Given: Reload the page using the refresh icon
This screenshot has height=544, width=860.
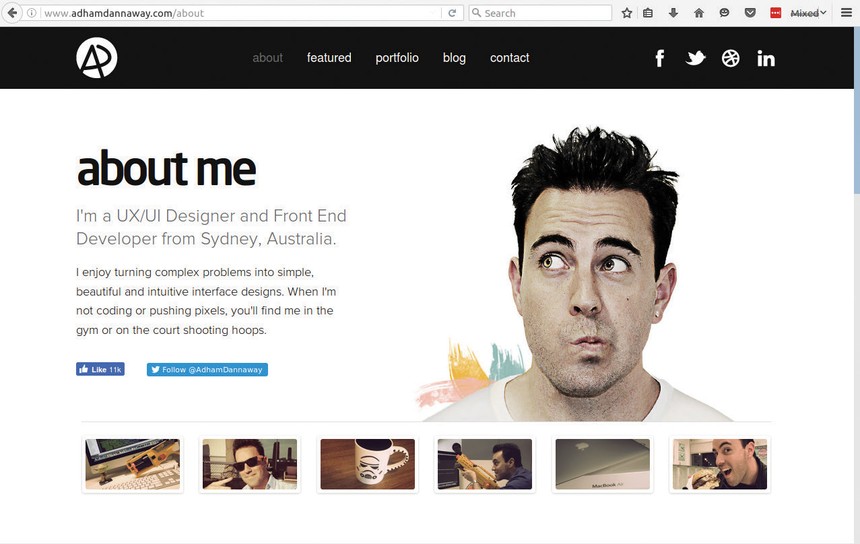Looking at the screenshot, I should point(452,13).
